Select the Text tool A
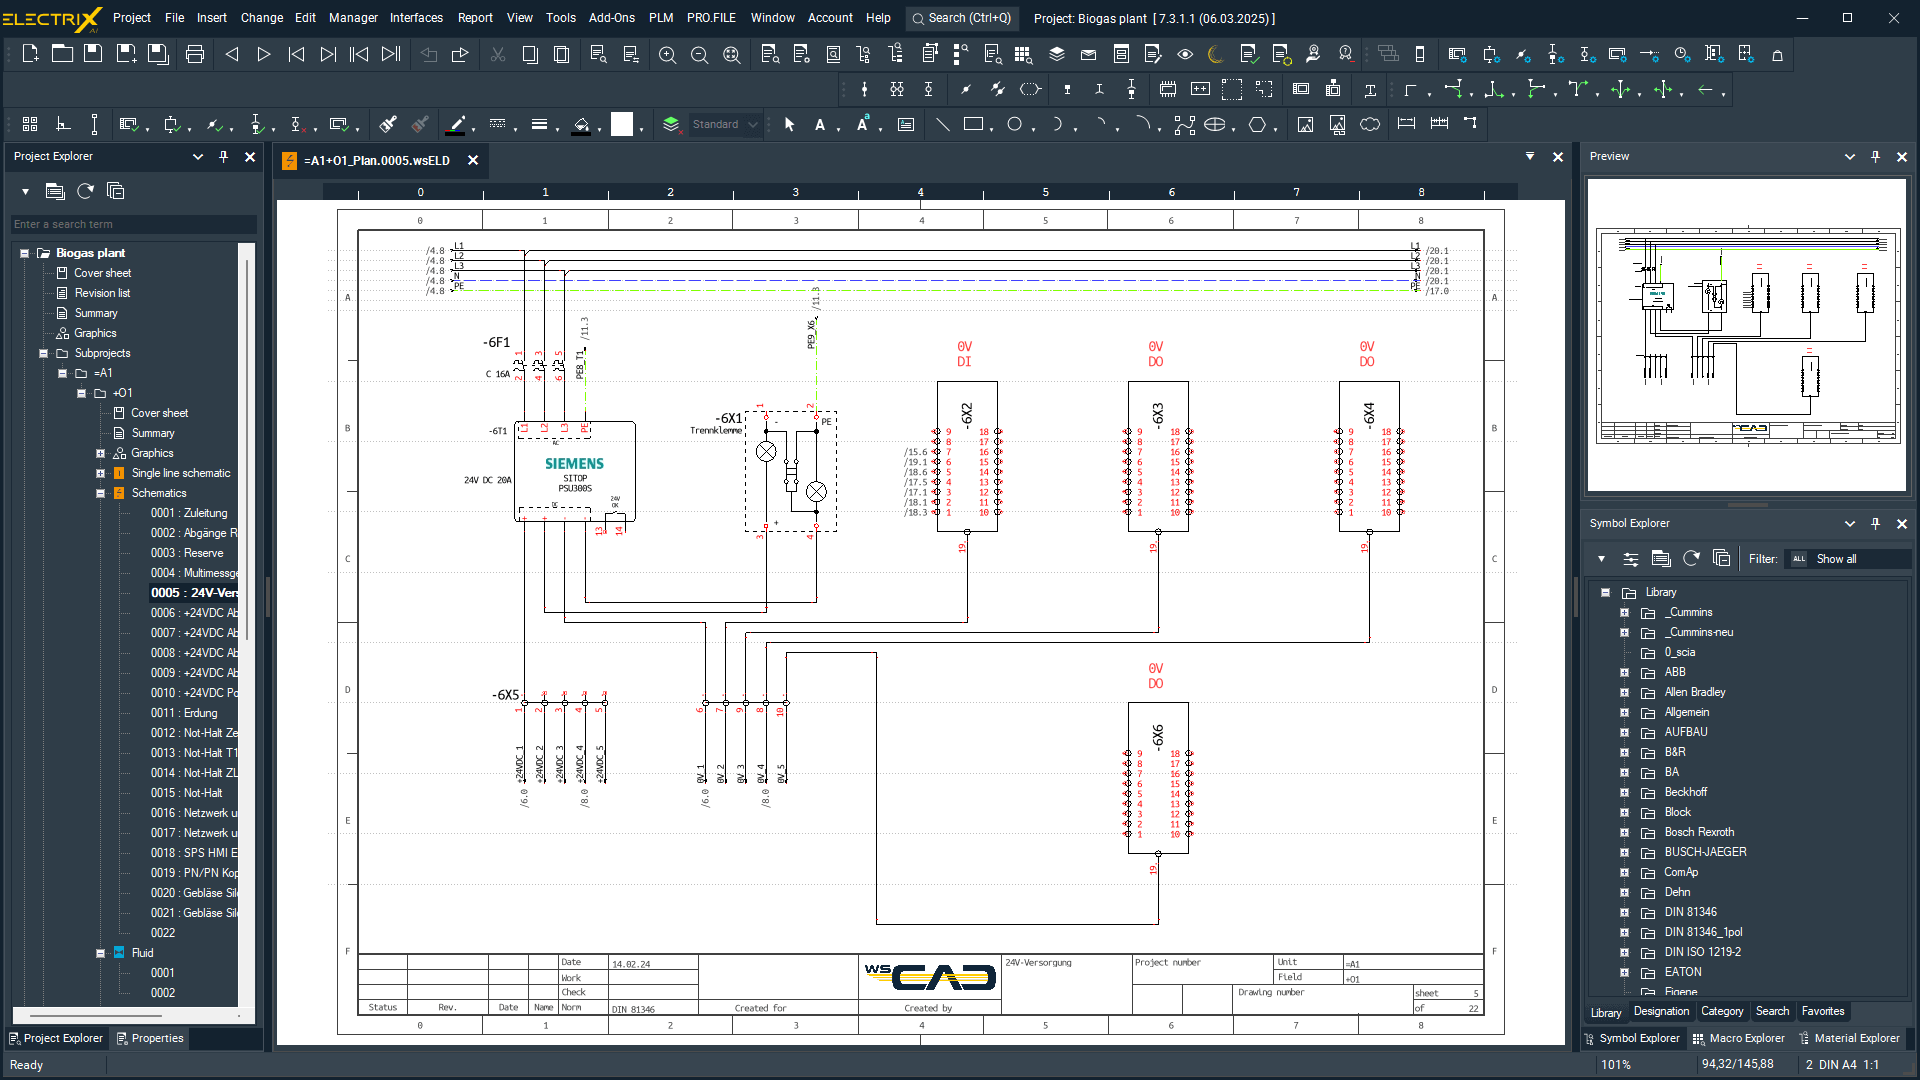This screenshot has width=1920, height=1080. [x=820, y=124]
